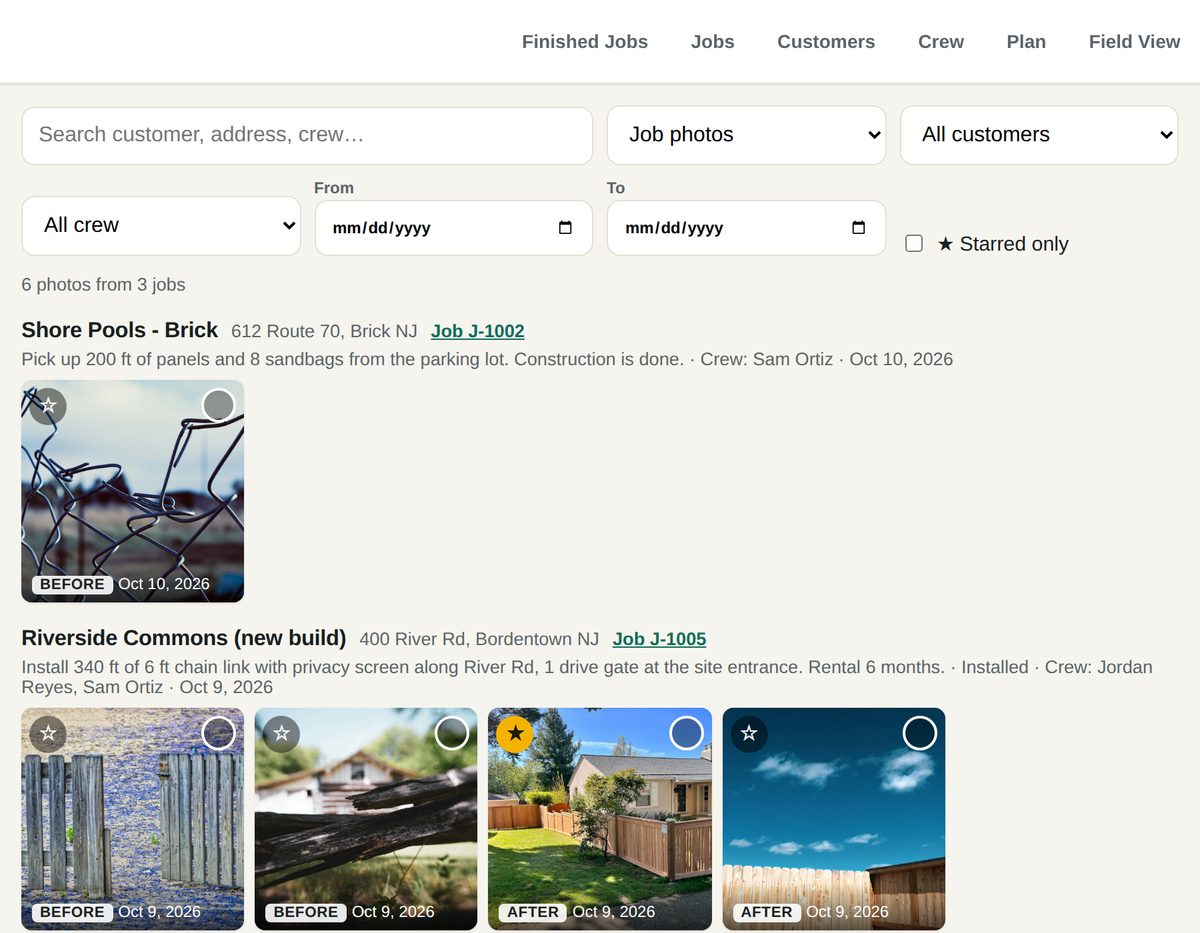Open the Job photos dropdown
Image resolution: width=1200 pixels, height=933 pixels.
[x=746, y=135]
